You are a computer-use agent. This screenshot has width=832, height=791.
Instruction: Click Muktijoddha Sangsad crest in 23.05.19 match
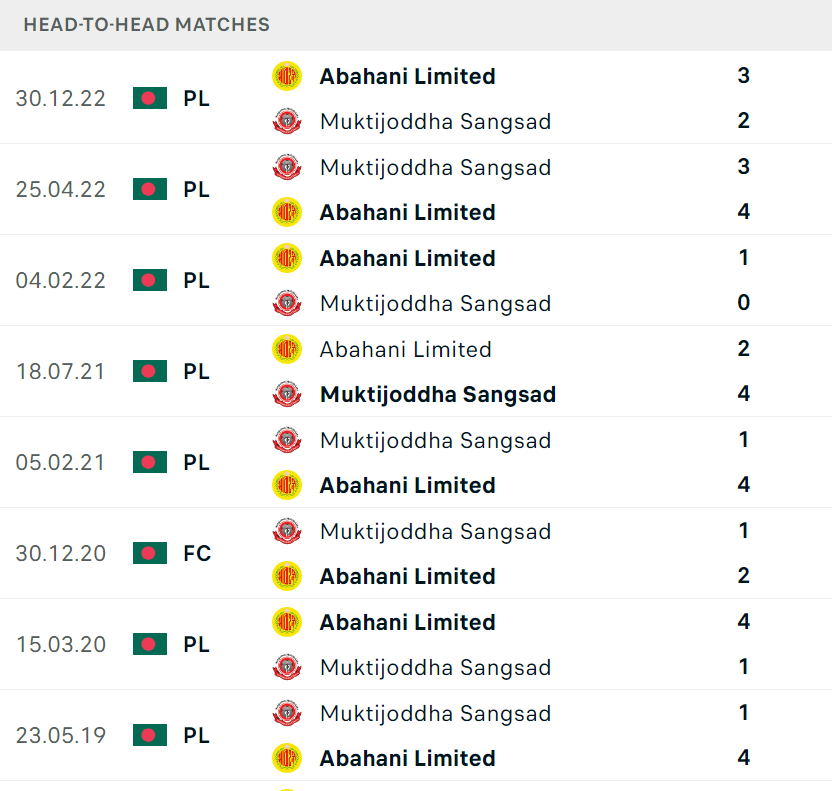click(x=287, y=713)
